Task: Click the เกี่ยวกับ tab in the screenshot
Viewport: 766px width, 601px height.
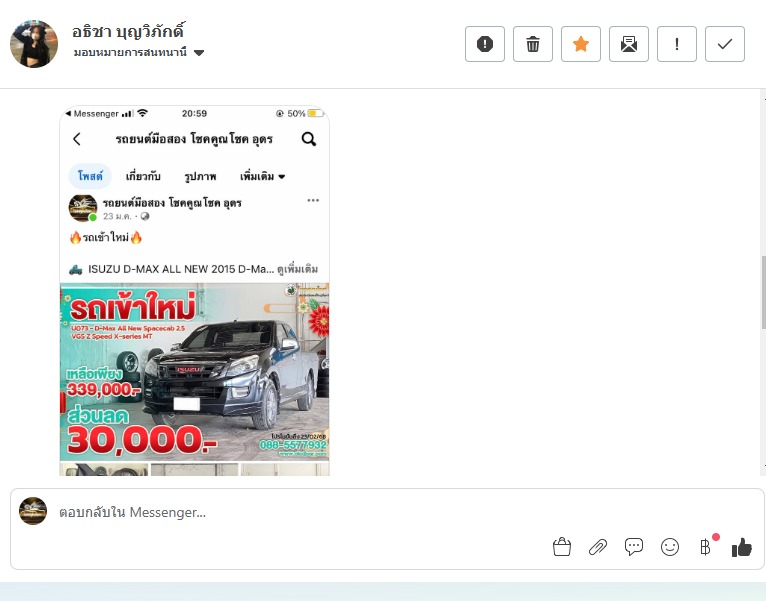Action: 143,176
